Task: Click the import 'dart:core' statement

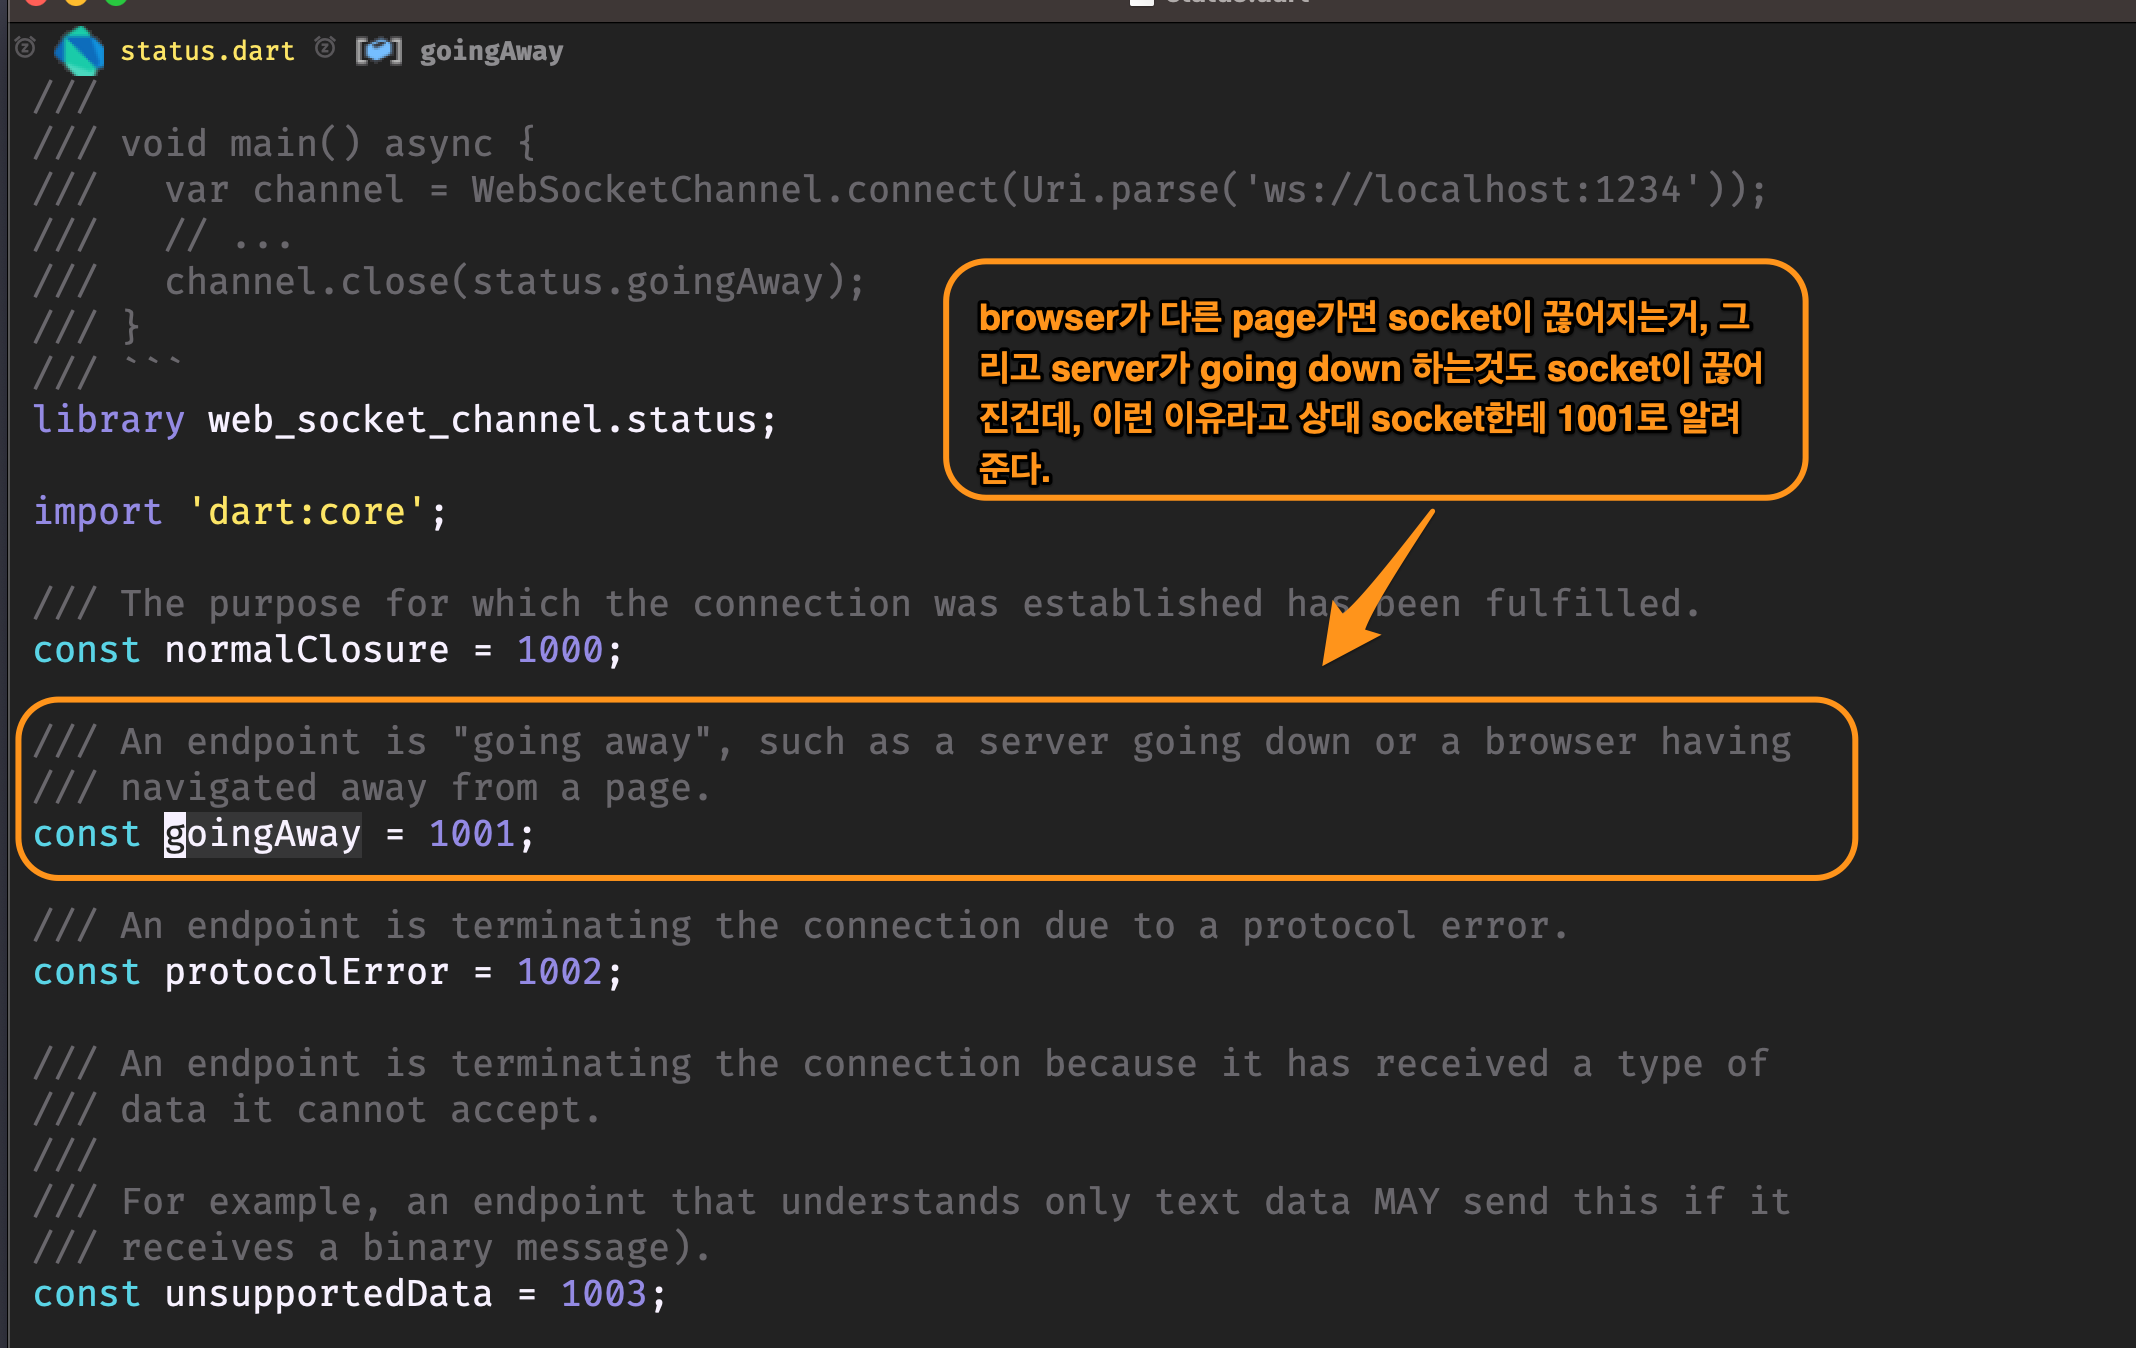Action: pos(240,511)
